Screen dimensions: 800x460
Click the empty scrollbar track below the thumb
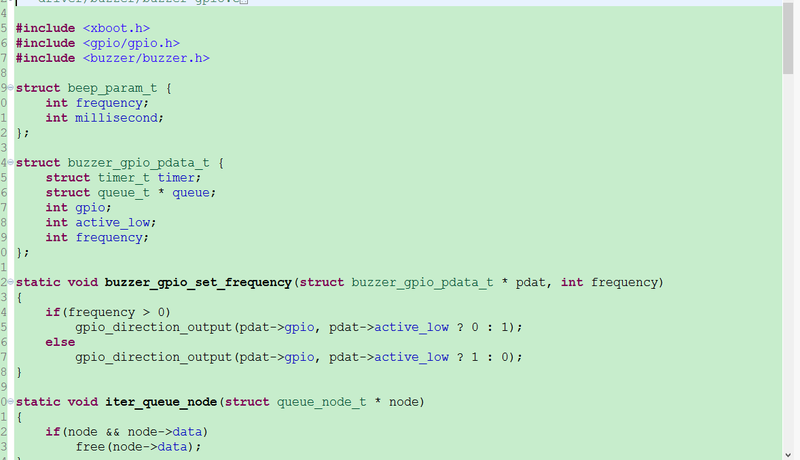point(788,260)
